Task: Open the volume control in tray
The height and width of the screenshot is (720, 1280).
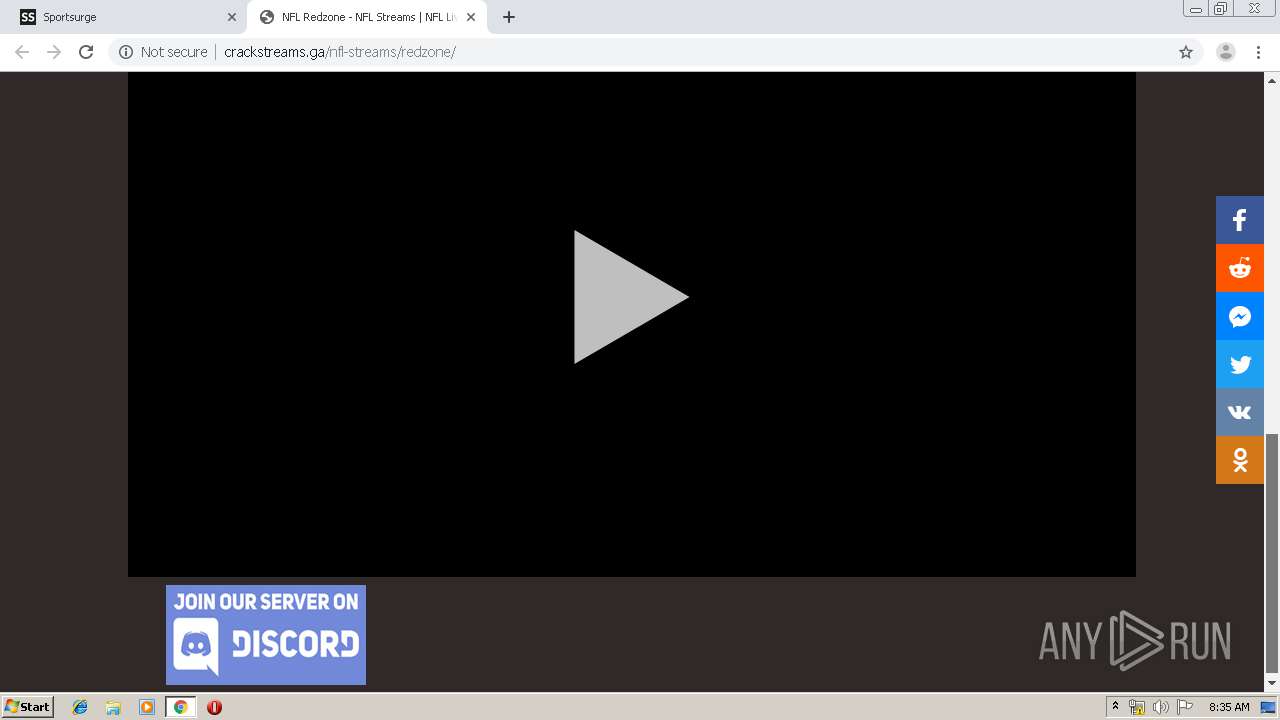Action: [x=1161, y=707]
